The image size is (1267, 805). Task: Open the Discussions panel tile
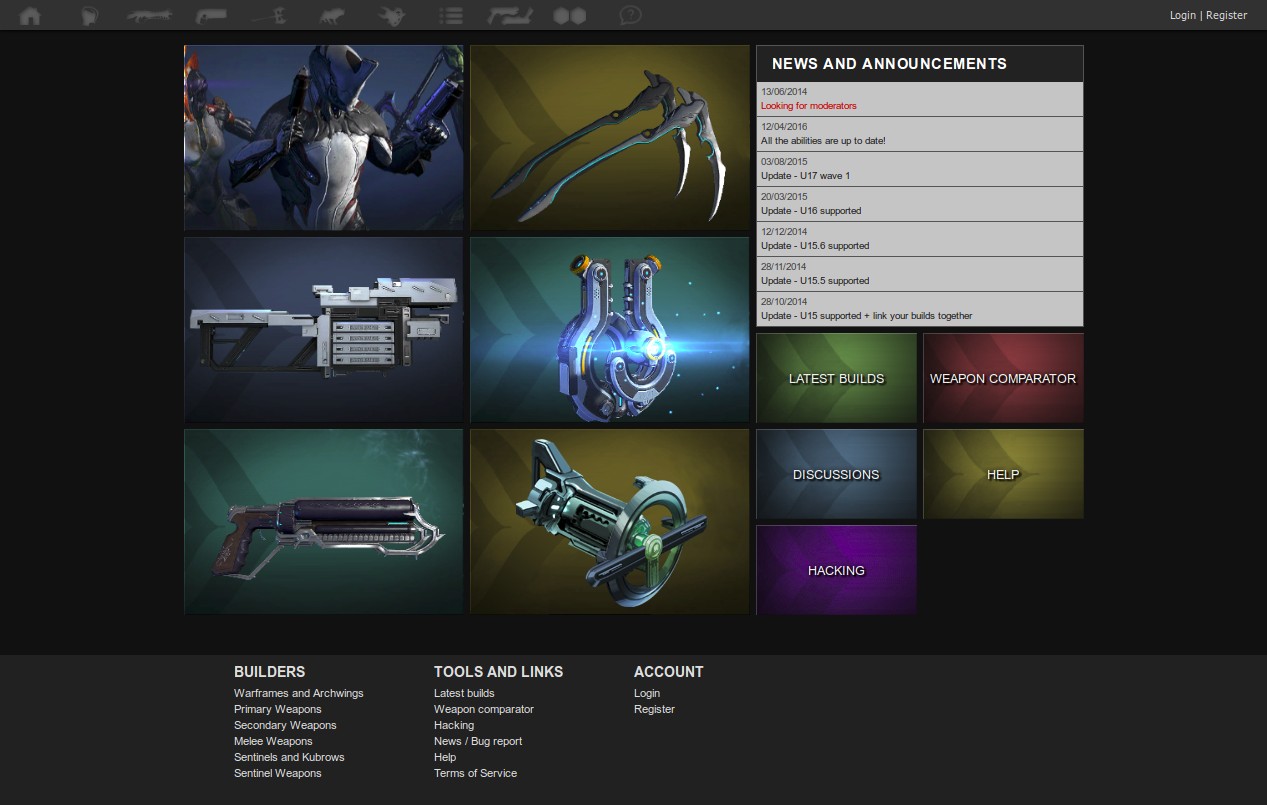click(x=836, y=474)
